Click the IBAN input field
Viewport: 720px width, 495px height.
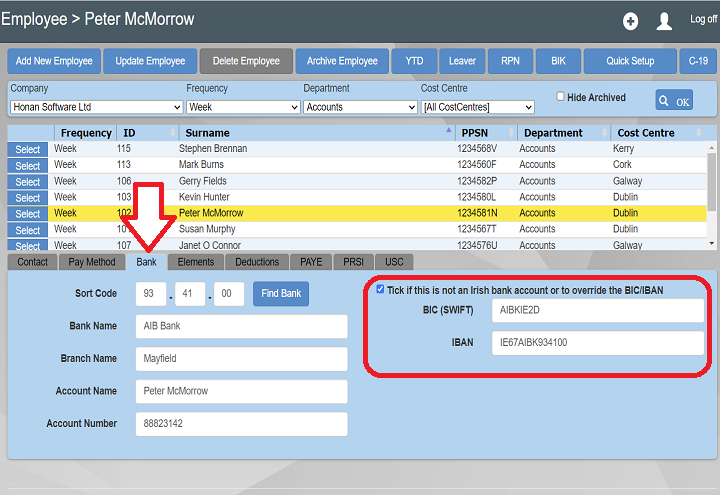598,343
